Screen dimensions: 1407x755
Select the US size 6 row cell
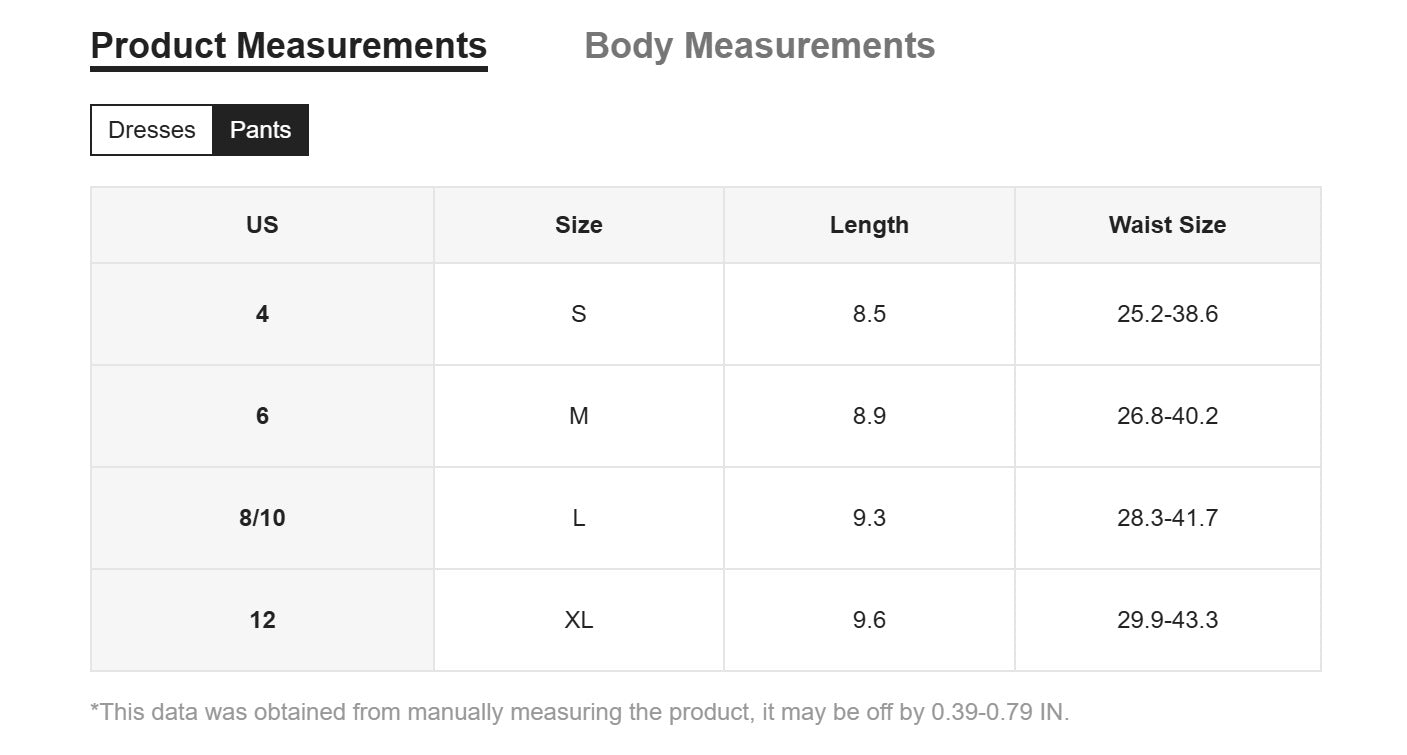pyautogui.click(x=262, y=416)
